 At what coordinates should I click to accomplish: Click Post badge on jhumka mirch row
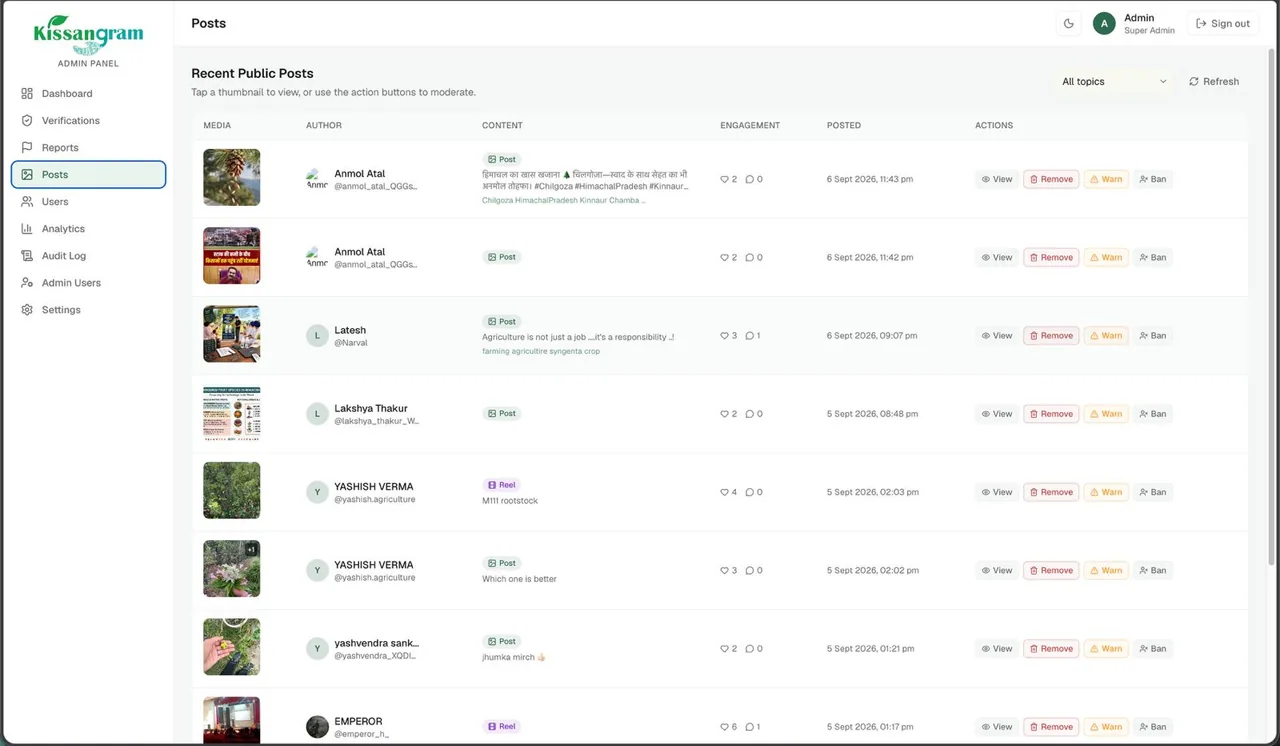tap(502, 642)
